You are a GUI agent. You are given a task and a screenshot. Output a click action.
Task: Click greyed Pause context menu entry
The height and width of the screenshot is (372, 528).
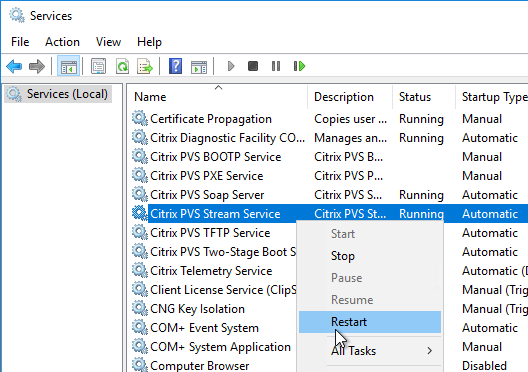[370, 278]
